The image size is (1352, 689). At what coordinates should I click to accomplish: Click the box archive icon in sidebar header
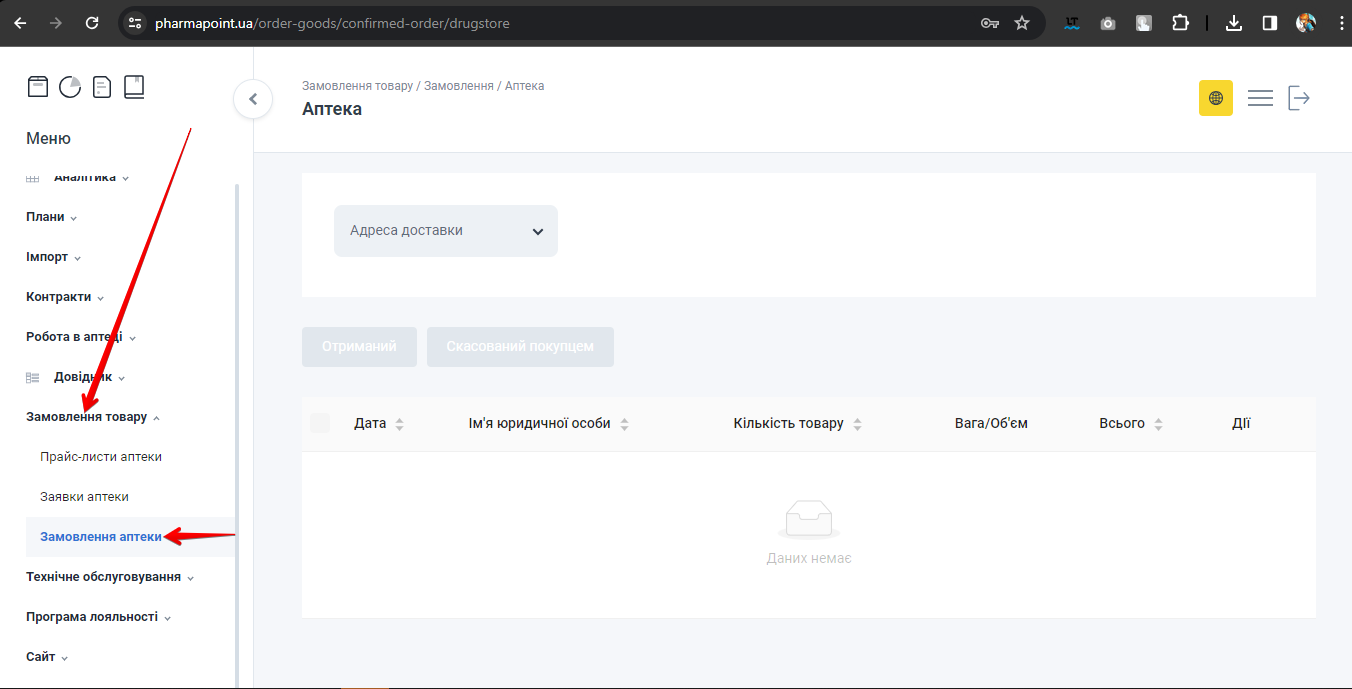(x=38, y=87)
